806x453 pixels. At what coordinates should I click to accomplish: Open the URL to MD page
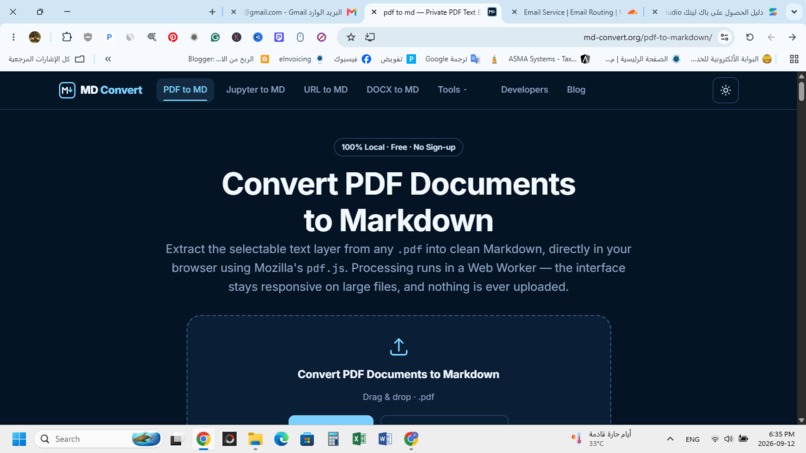pyautogui.click(x=325, y=90)
